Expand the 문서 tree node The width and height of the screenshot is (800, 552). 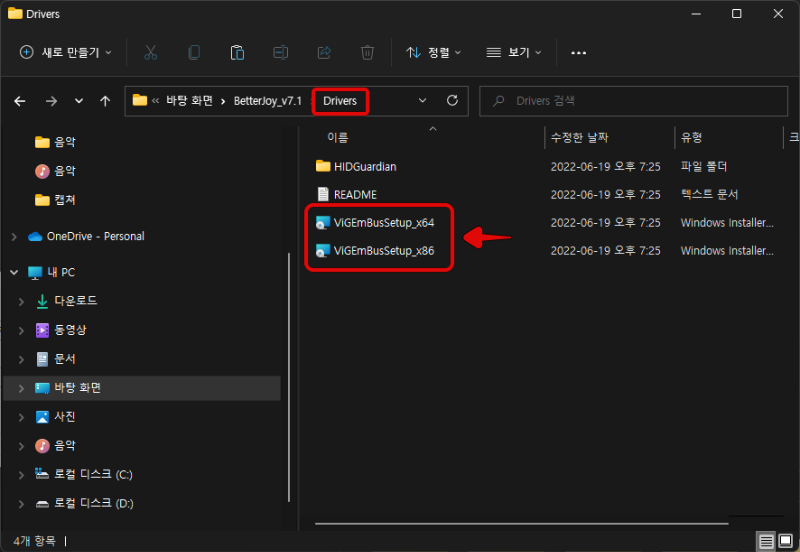click(21, 360)
